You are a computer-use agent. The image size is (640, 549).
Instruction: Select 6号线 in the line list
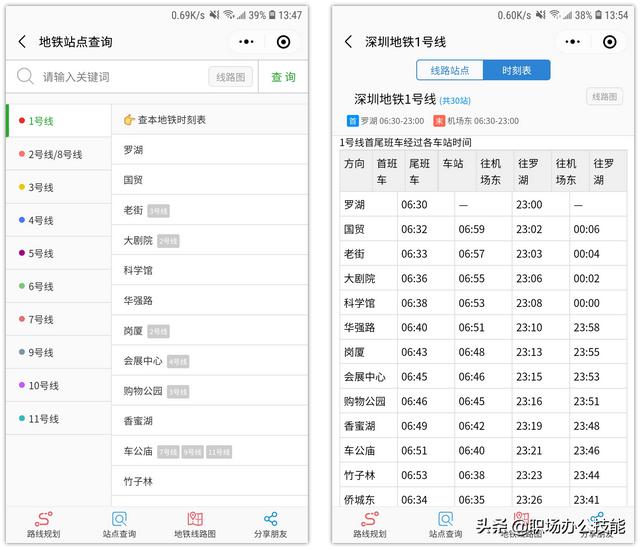click(x=59, y=286)
